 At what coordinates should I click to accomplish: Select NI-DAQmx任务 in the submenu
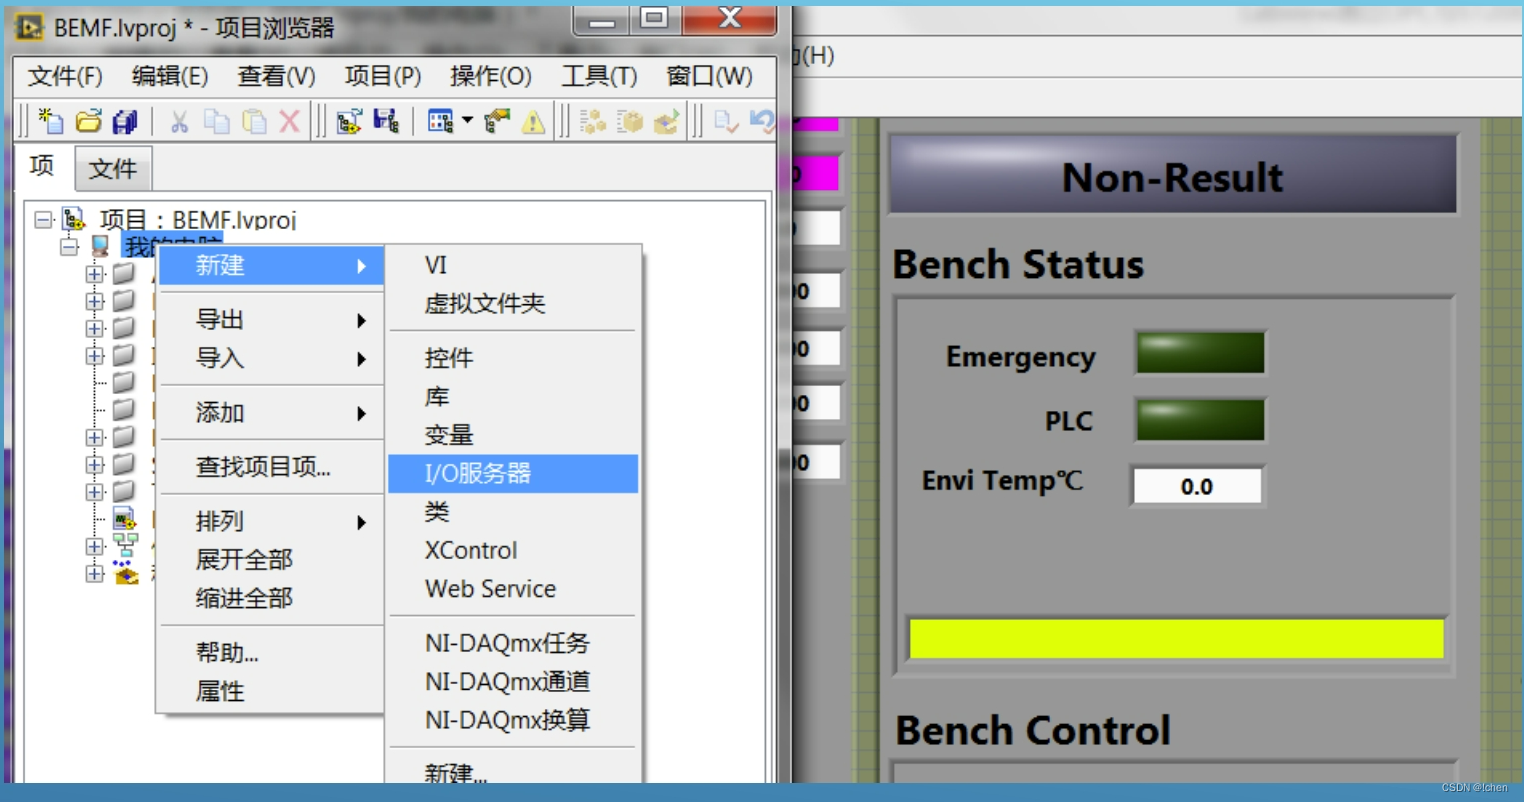[x=513, y=643]
